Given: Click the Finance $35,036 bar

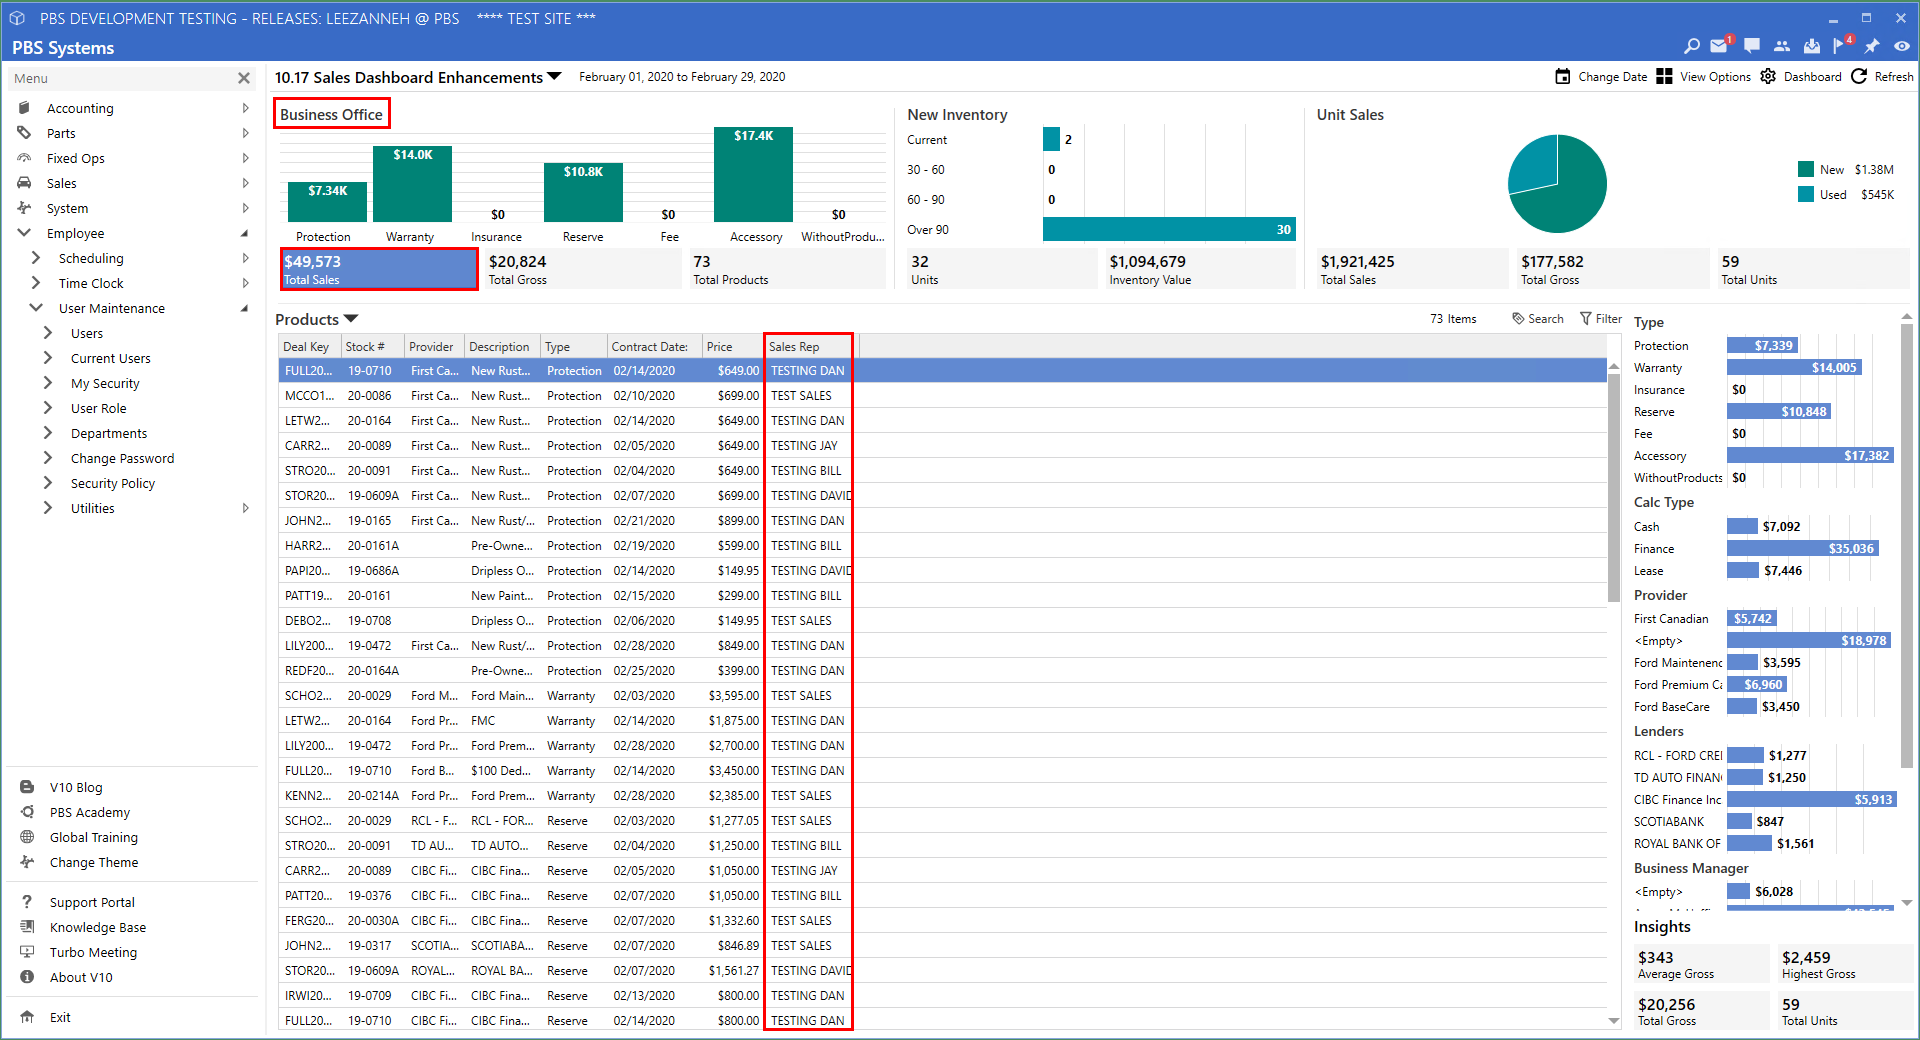Looking at the screenshot, I should point(1802,548).
